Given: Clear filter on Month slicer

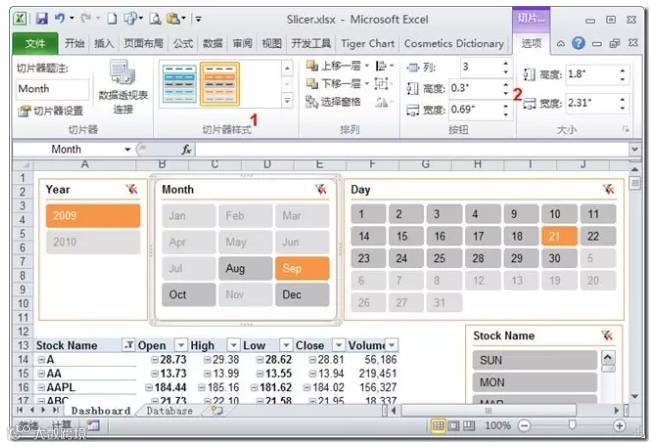Looking at the screenshot, I should pos(321,190).
